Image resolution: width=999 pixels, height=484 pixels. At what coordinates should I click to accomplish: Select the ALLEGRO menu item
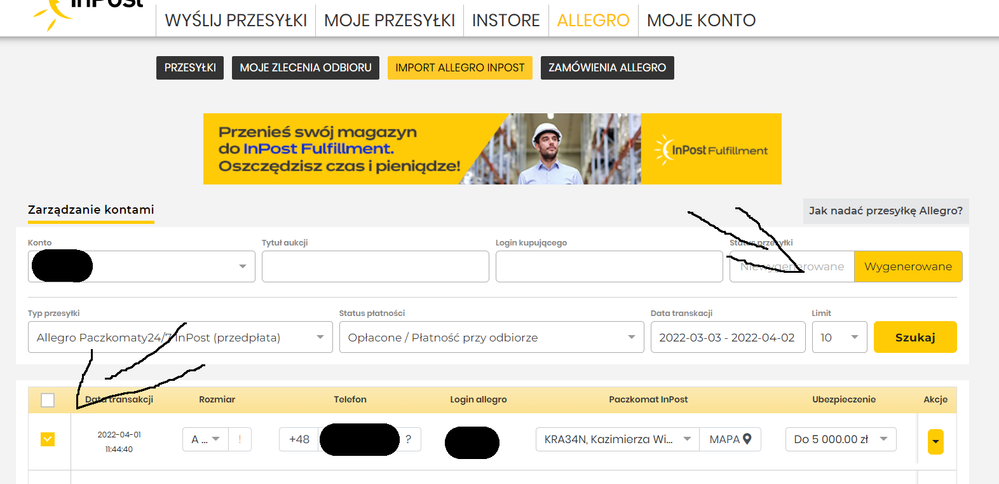[x=593, y=20]
